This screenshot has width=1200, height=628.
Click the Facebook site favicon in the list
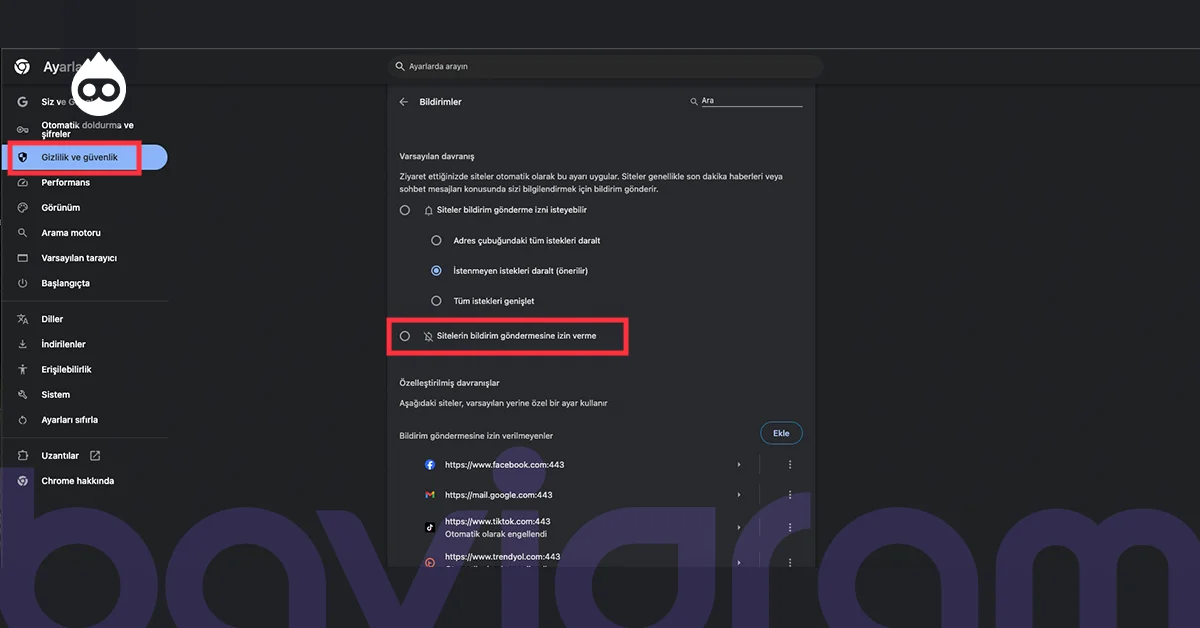(430, 464)
